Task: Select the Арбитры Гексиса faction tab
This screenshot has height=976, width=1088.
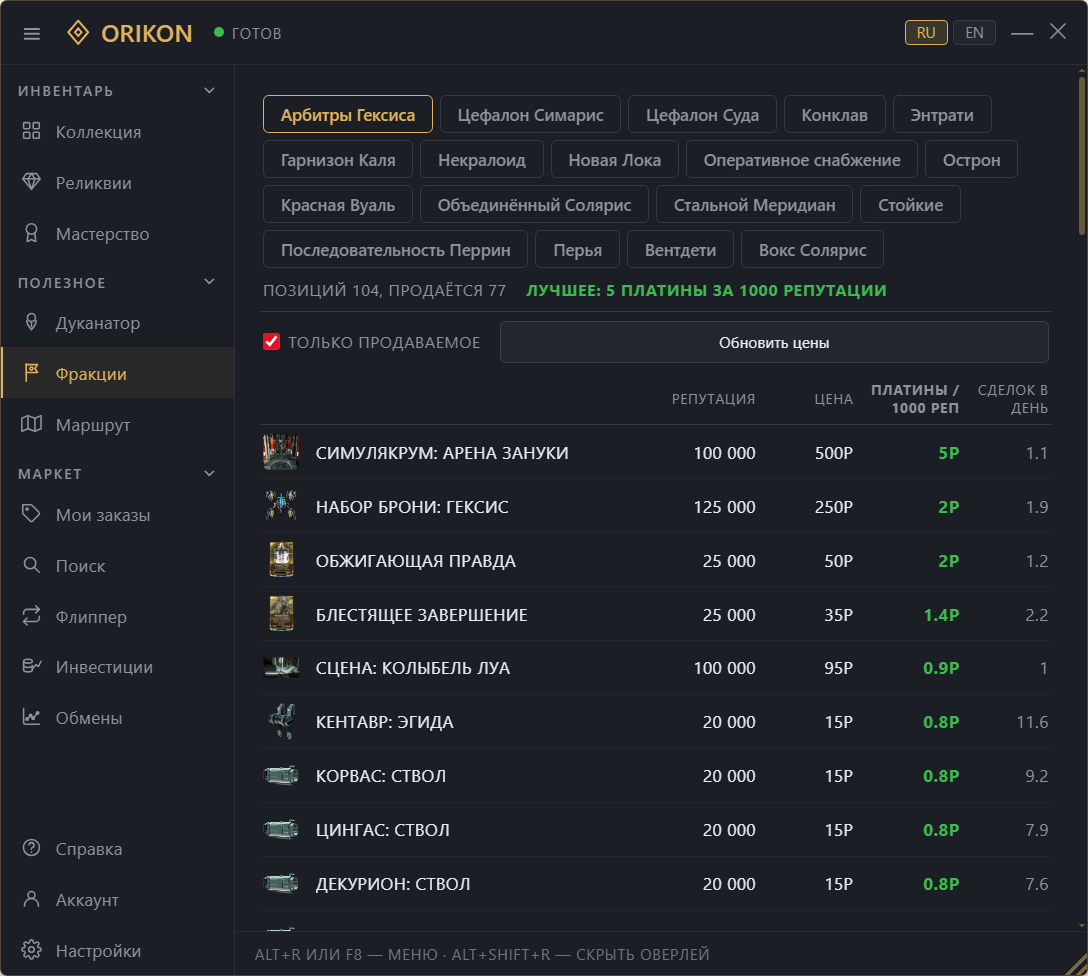Action: pyautogui.click(x=348, y=114)
